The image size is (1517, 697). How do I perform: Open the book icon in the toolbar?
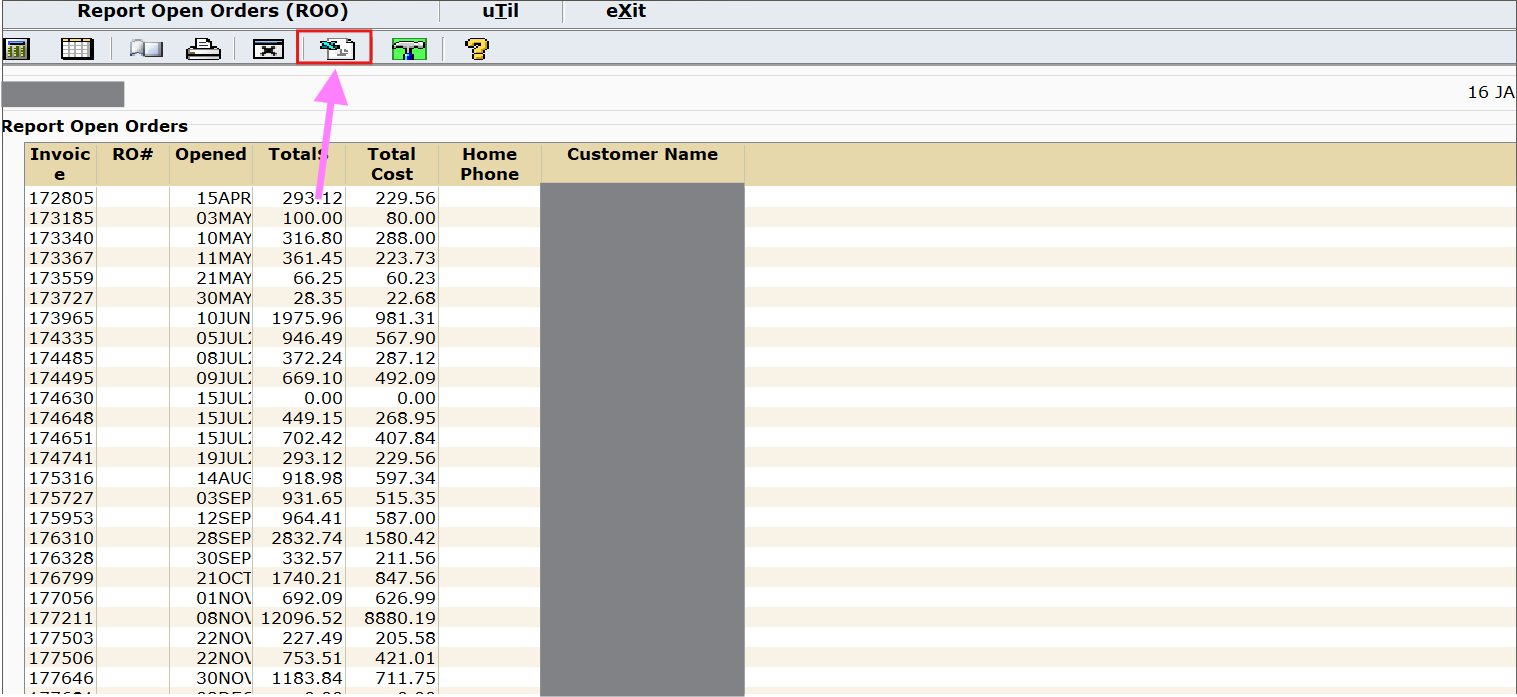(x=146, y=48)
